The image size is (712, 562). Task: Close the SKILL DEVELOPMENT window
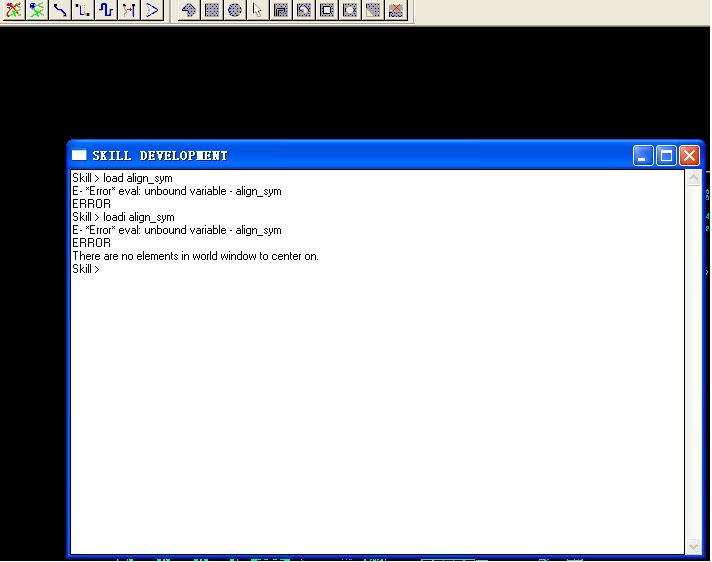click(689, 156)
